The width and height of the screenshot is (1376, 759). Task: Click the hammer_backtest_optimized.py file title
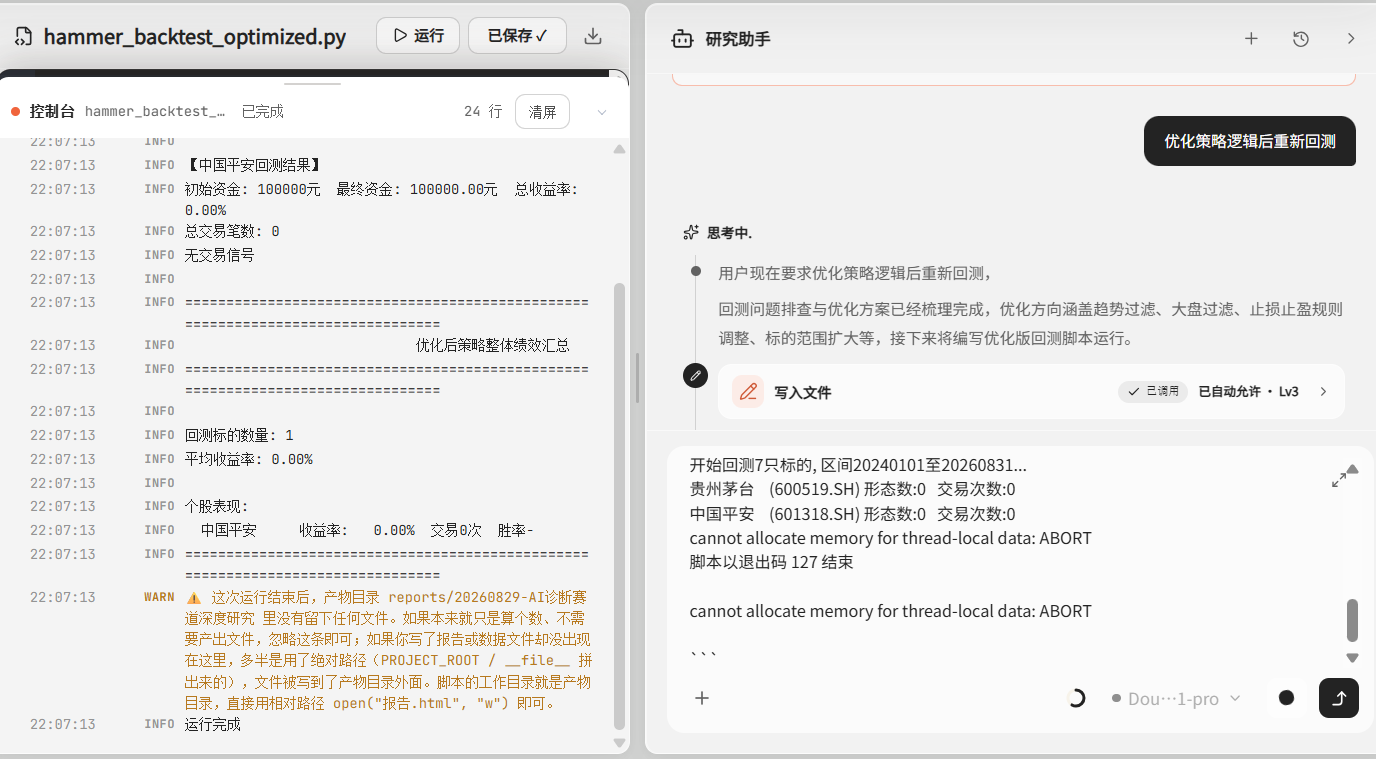click(195, 38)
